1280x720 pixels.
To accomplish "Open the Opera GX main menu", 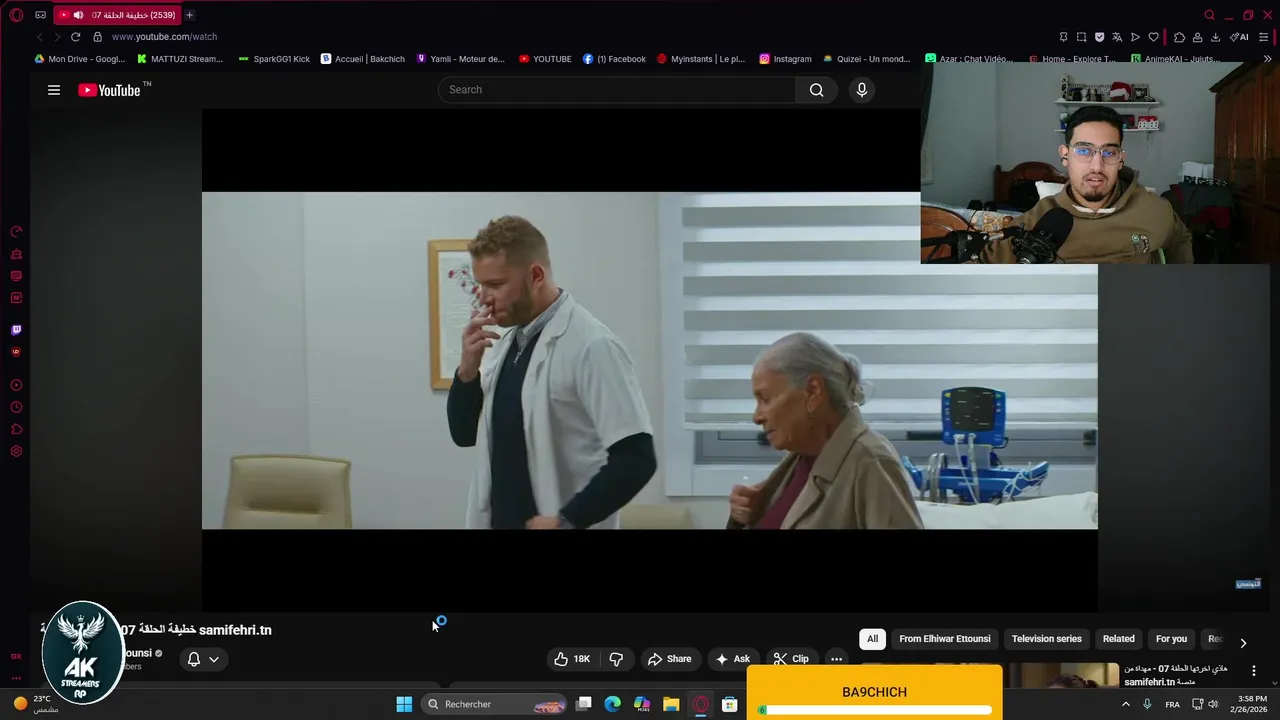I will pyautogui.click(x=16, y=15).
